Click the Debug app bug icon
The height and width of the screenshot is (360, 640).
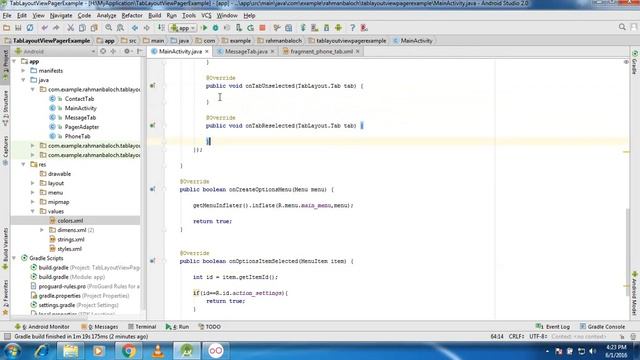216,28
